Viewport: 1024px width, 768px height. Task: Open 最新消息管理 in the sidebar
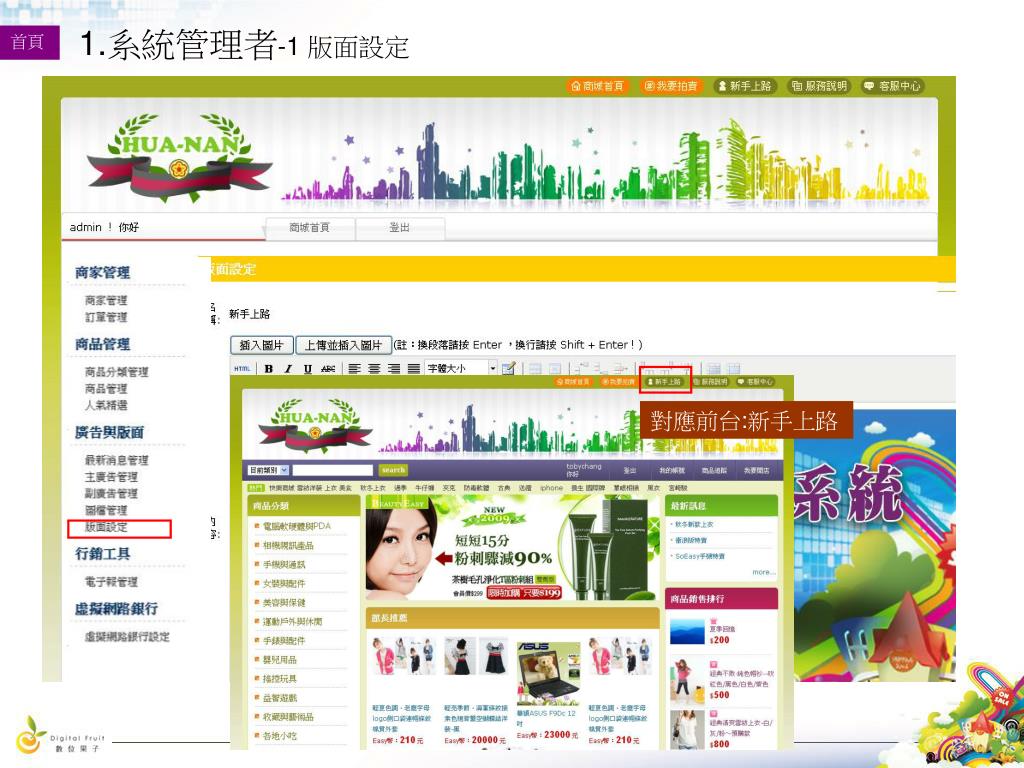[x=116, y=460]
